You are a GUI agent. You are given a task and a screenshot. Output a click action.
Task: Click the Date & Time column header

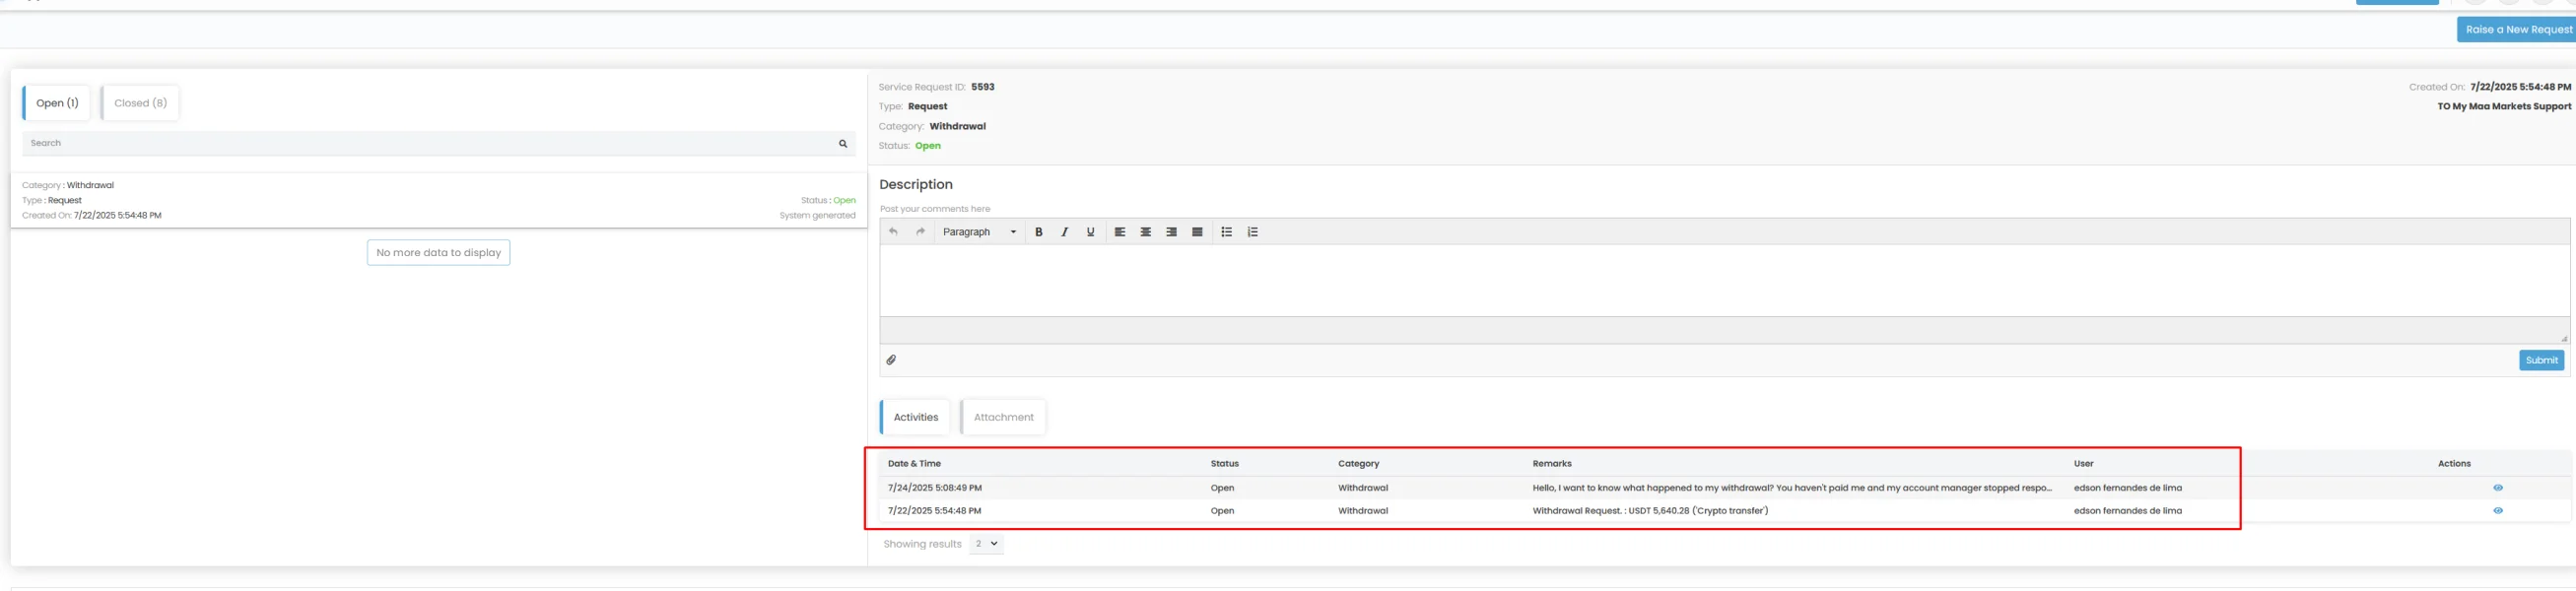(x=914, y=464)
